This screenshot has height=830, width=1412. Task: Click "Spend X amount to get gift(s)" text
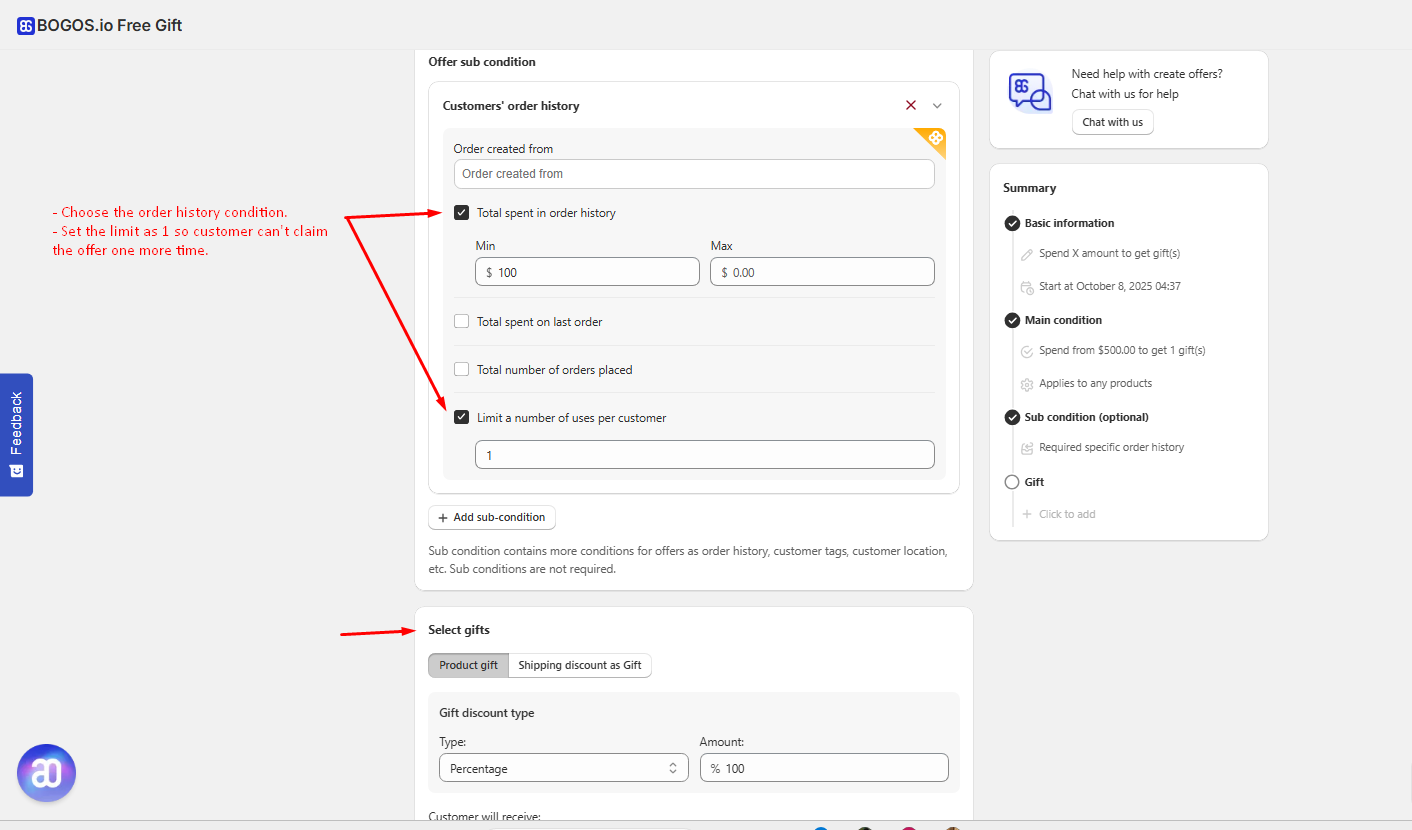[1109, 254]
